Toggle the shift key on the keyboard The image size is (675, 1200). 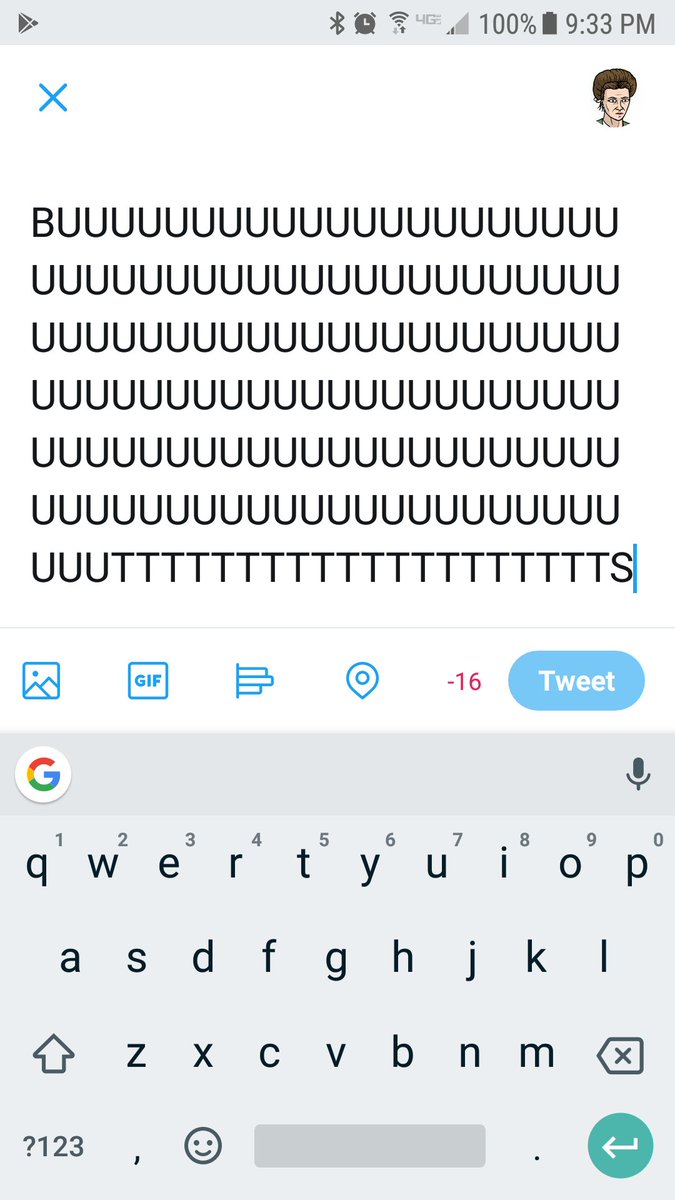pos(54,1053)
